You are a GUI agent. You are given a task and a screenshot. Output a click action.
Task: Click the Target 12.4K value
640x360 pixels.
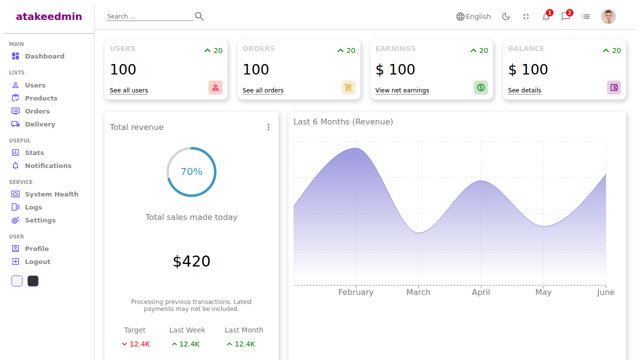(x=136, y=344)
